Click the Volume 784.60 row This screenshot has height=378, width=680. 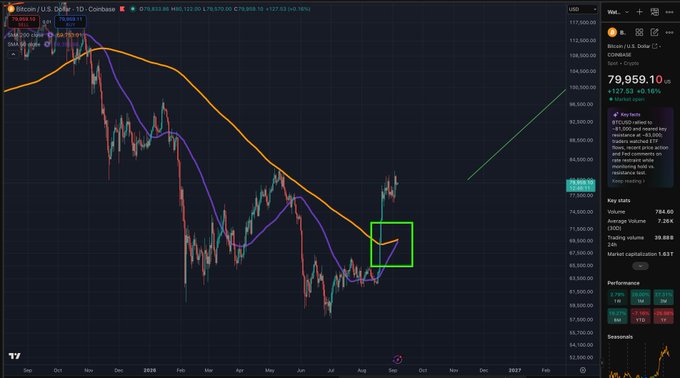click(641, 212)
